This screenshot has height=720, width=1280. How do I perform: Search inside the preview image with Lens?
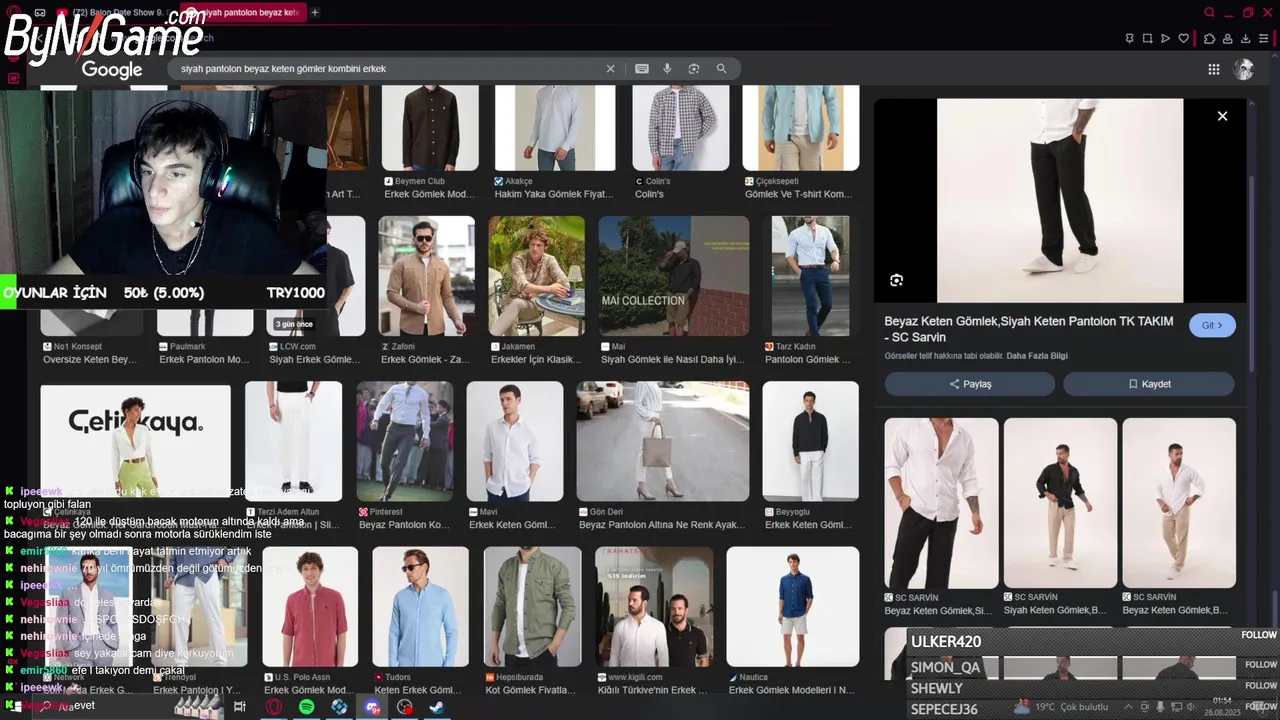(x=896, y=280)
